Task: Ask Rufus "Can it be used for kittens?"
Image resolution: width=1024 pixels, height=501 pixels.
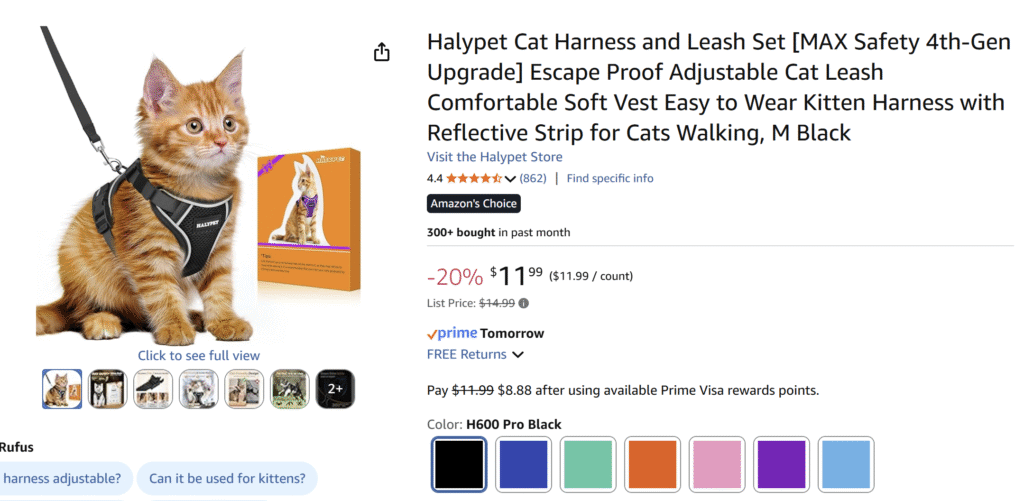Action: [x=227, y=479]
